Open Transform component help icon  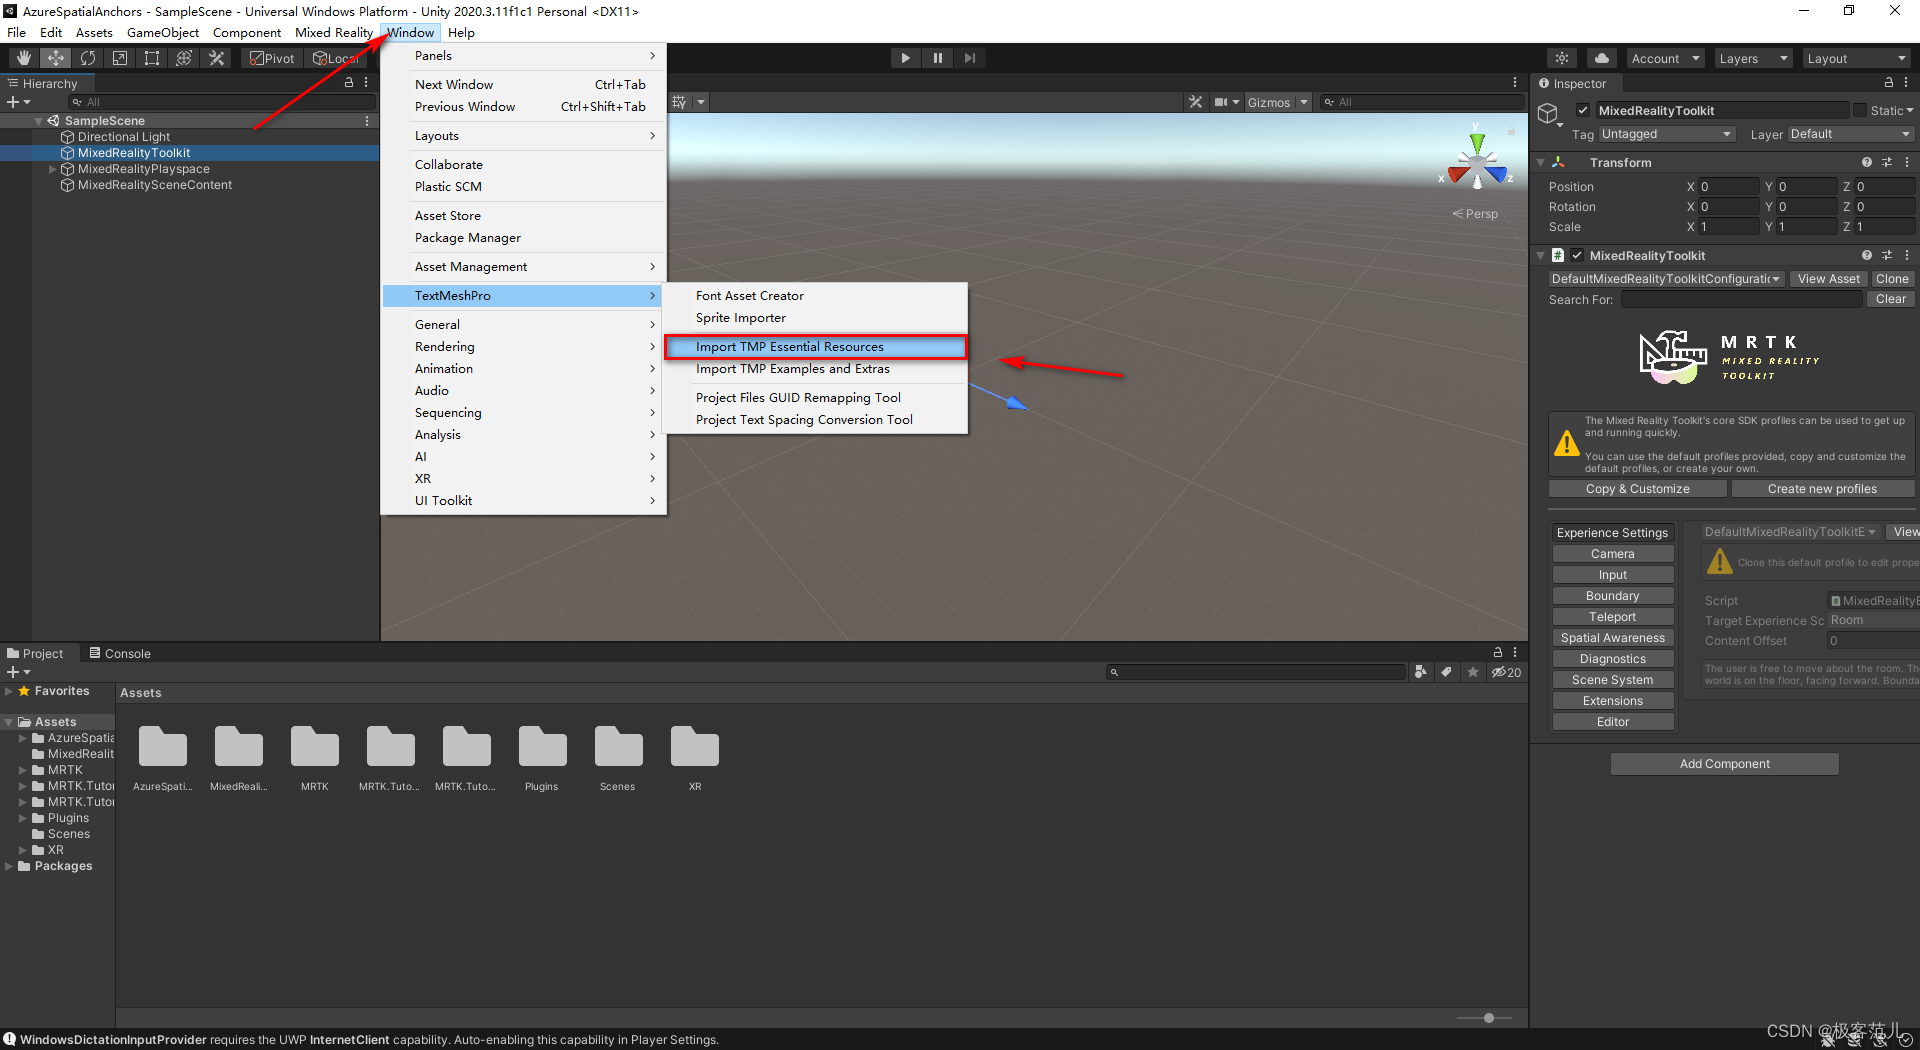tap(1867, 162)
